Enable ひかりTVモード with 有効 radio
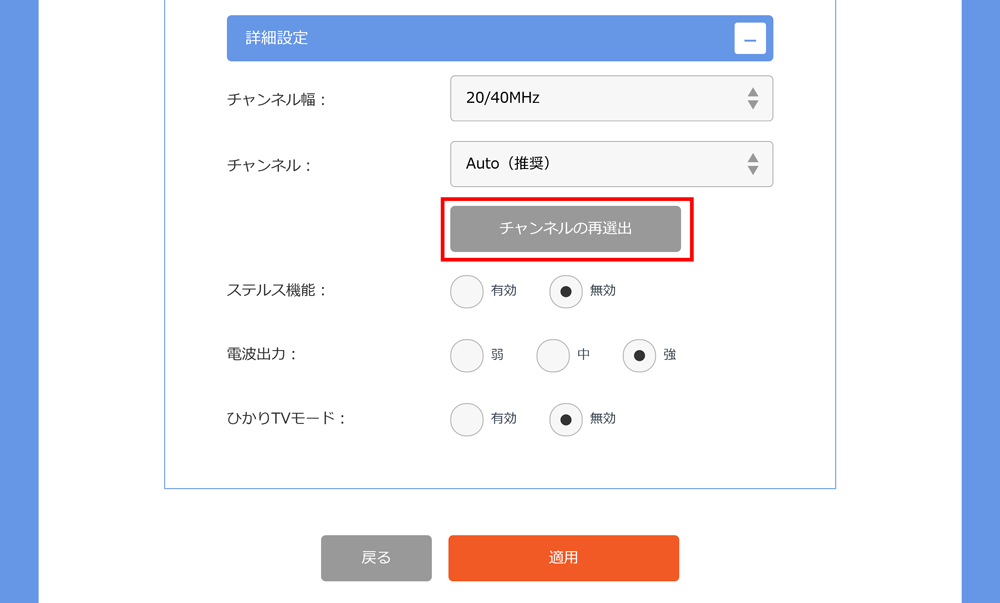1000x603 pixels. [x=467, y=419]
